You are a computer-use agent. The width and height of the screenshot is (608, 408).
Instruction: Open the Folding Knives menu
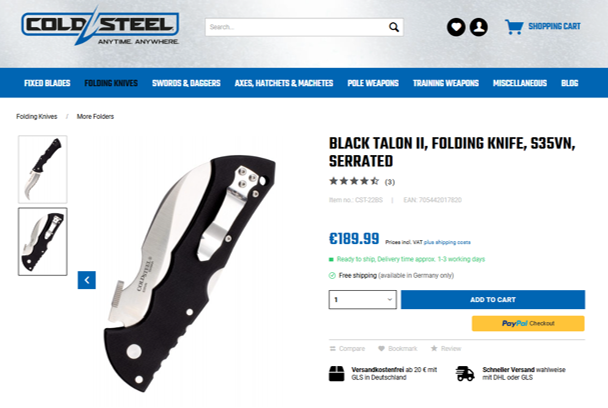(x=111, y=83)
